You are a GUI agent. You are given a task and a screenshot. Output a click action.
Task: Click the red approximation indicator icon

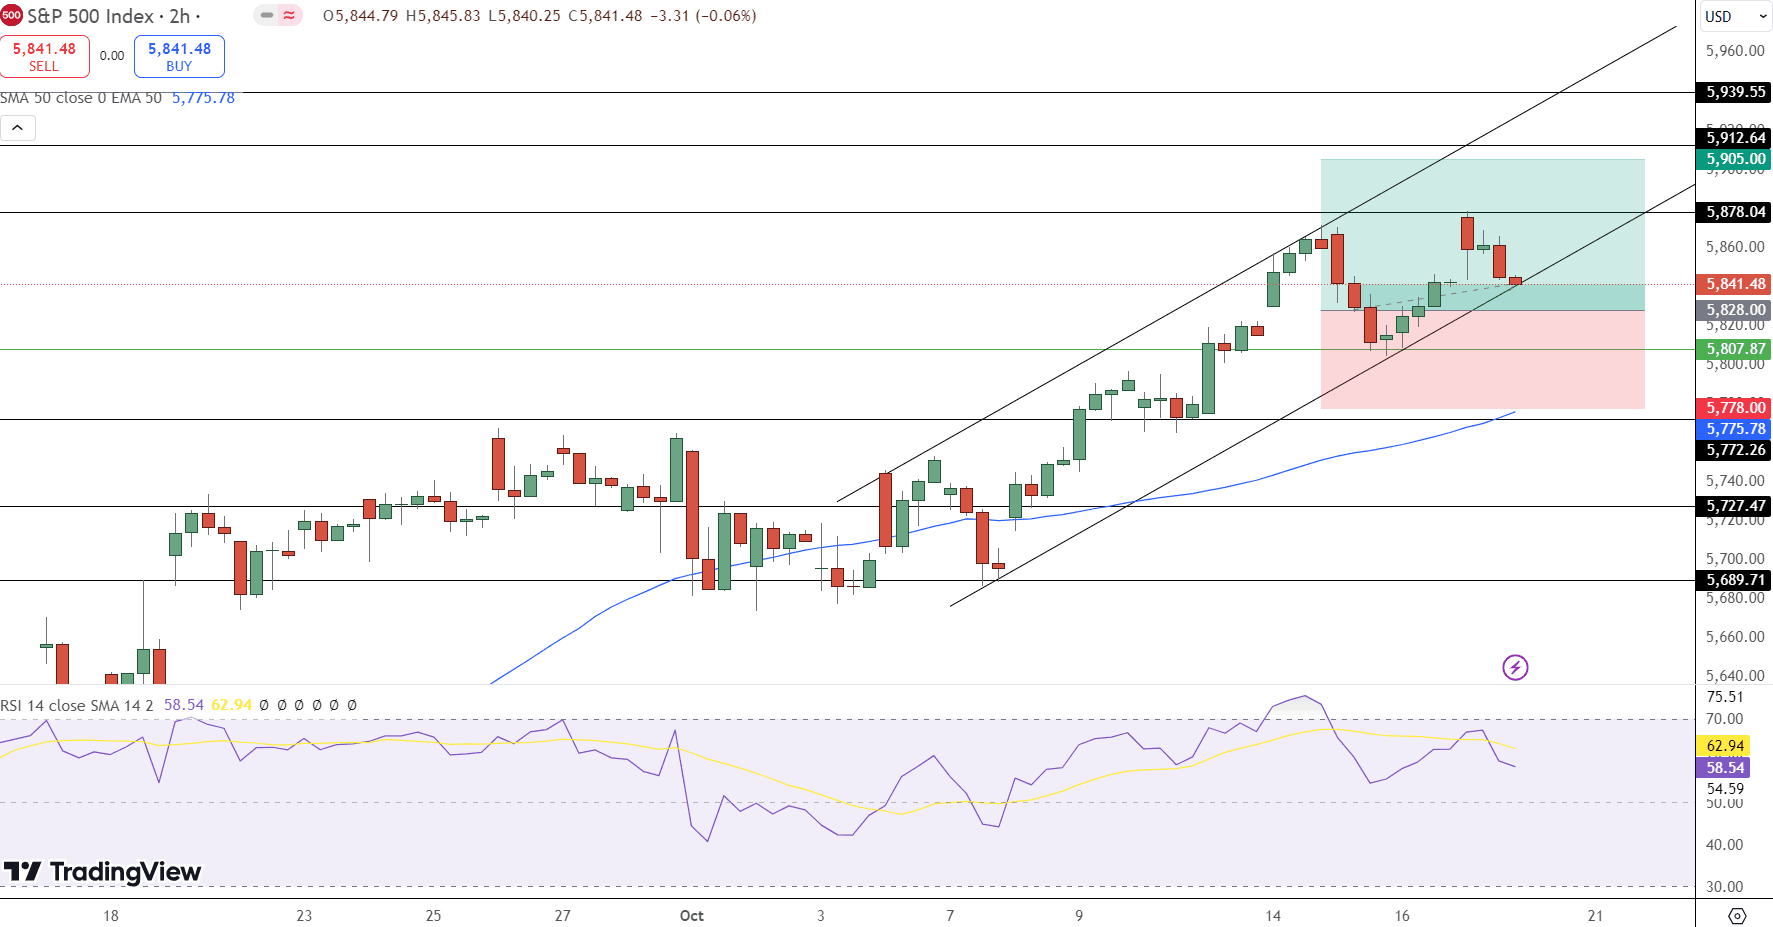[289, 15]
